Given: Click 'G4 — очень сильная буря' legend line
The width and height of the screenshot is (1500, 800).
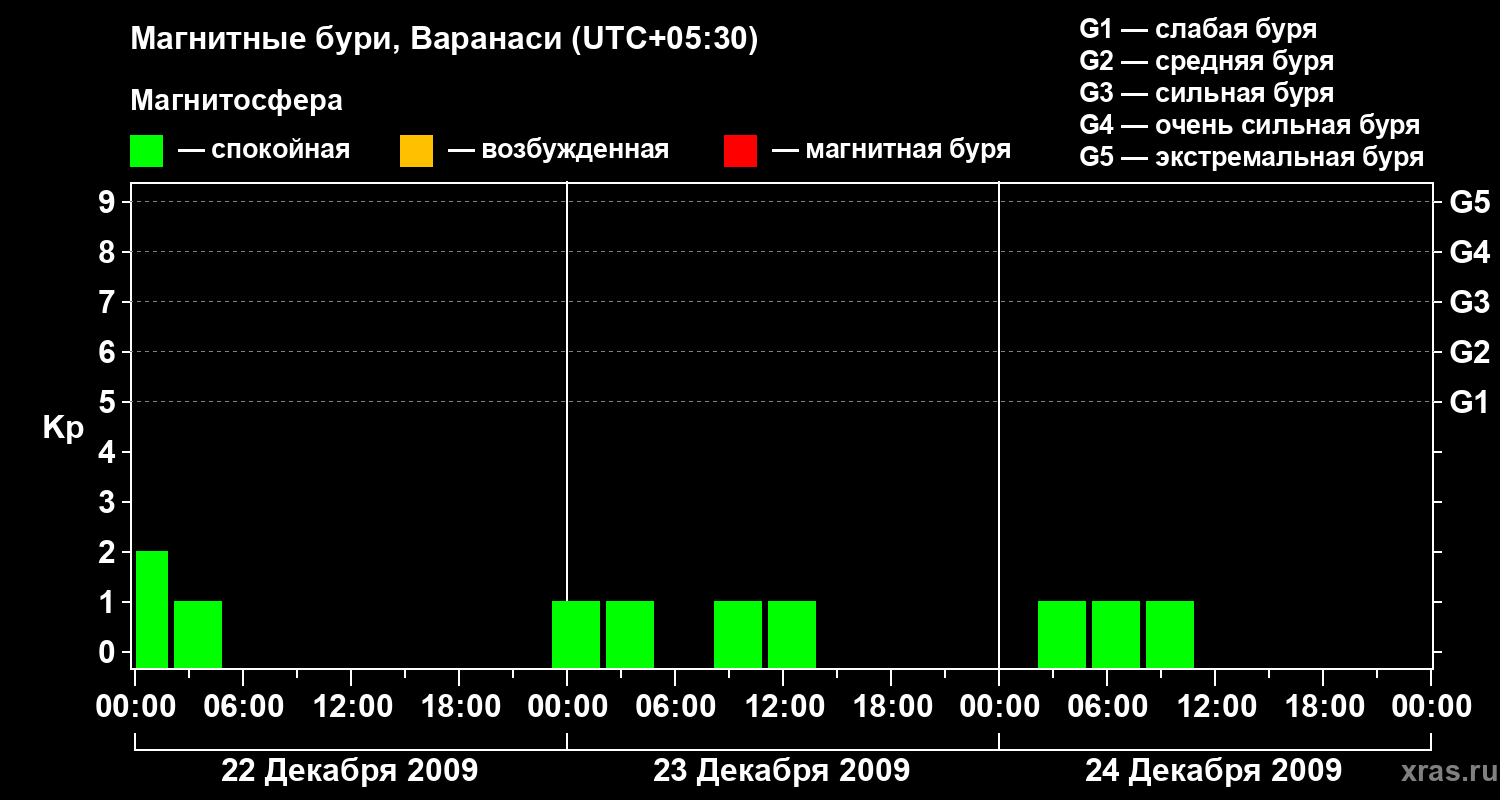Looking at the screenshot, I should pyautogui.click(x=1250, y=125).
